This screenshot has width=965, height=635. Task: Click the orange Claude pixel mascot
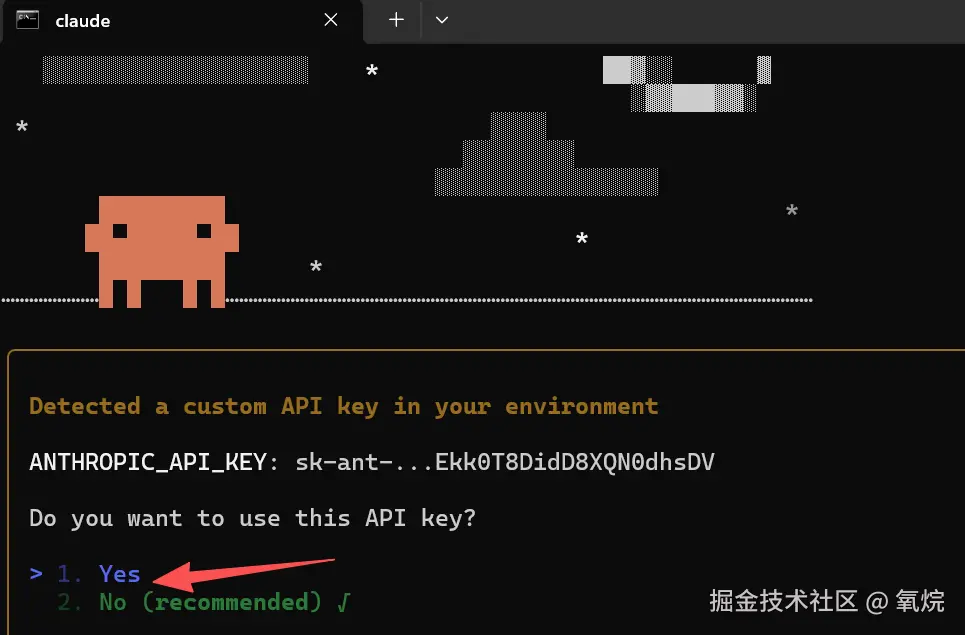(x=162, y=252)
